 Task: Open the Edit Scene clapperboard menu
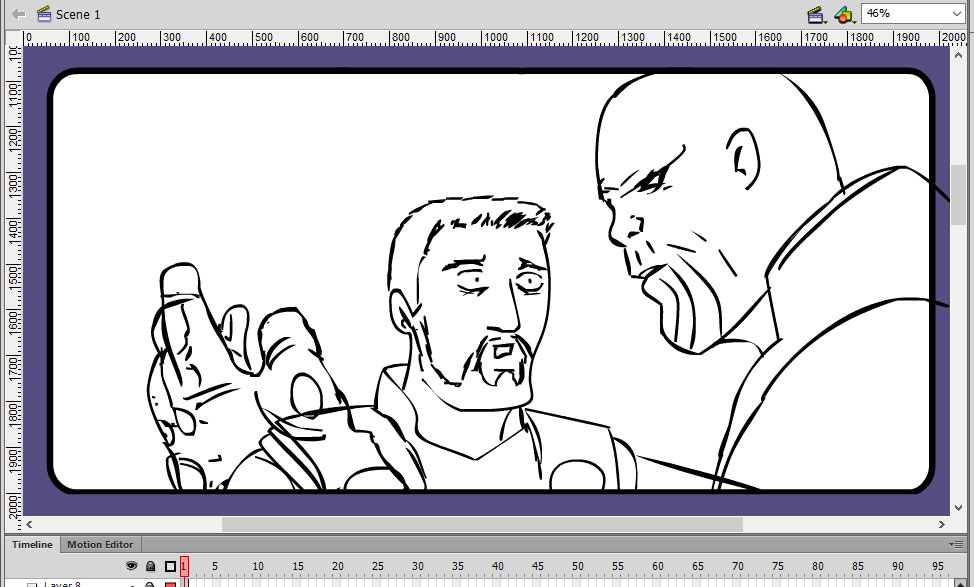click(x=816, y=14)
